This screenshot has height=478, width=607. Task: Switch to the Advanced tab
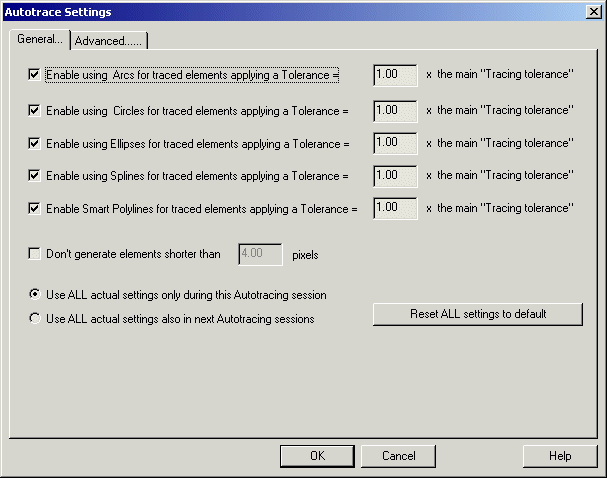click(109, 40)
